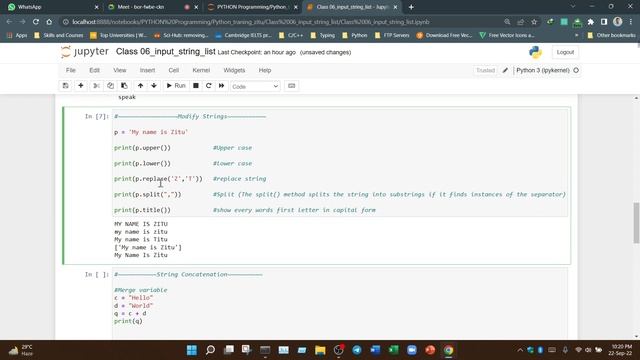640x360 pixels.
Task: Open the Widgets menu
Action: point(234,70)
